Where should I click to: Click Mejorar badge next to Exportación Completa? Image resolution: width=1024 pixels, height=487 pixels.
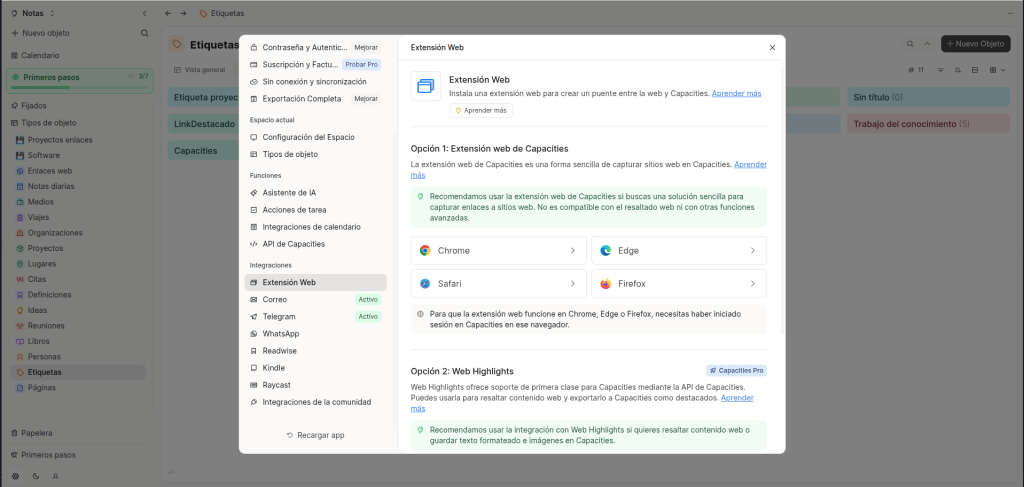[x=366, y=99]
